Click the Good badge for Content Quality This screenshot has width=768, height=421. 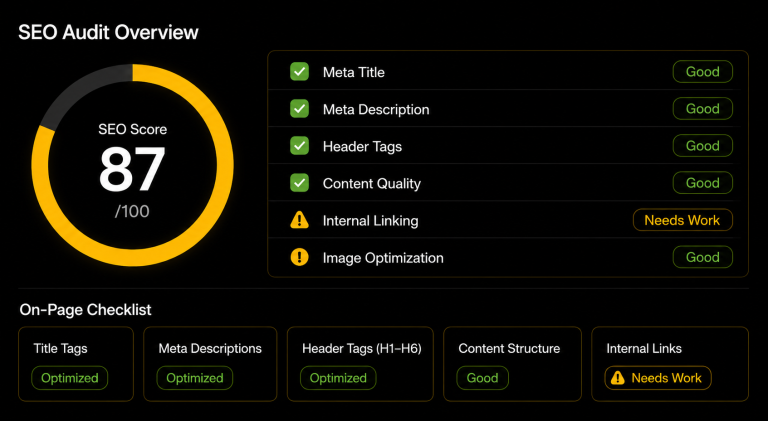[x=702, y=183]
